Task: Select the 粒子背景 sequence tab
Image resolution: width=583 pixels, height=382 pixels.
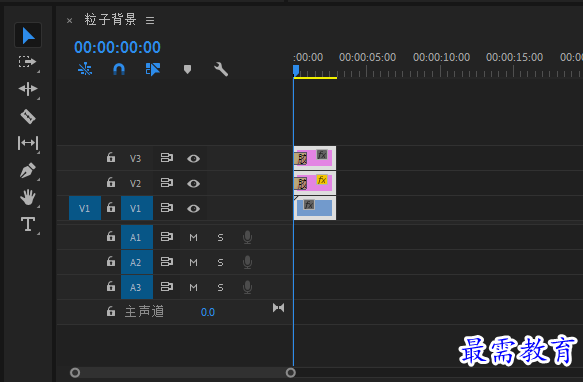Action: tap(110, 19)
